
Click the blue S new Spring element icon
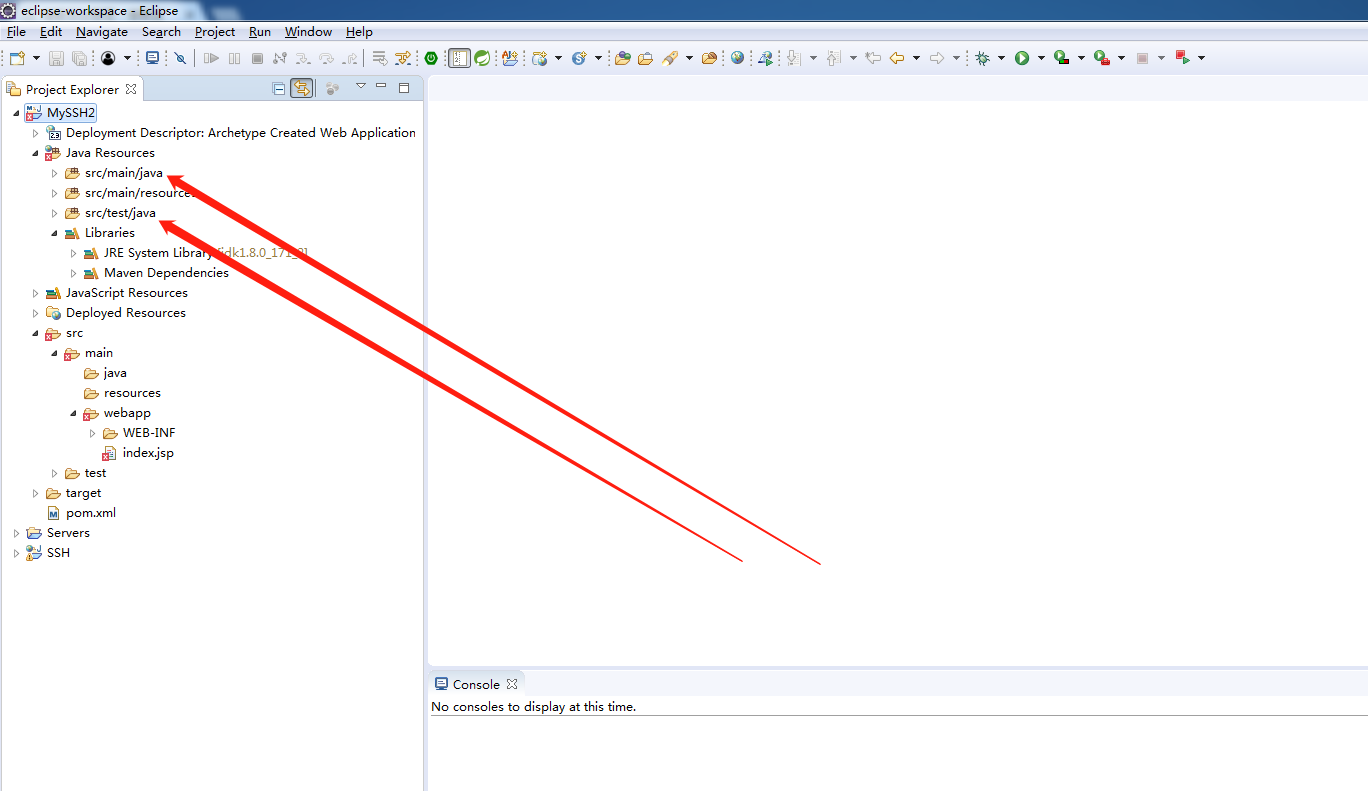pyautogui.click(x=579, y=58)
